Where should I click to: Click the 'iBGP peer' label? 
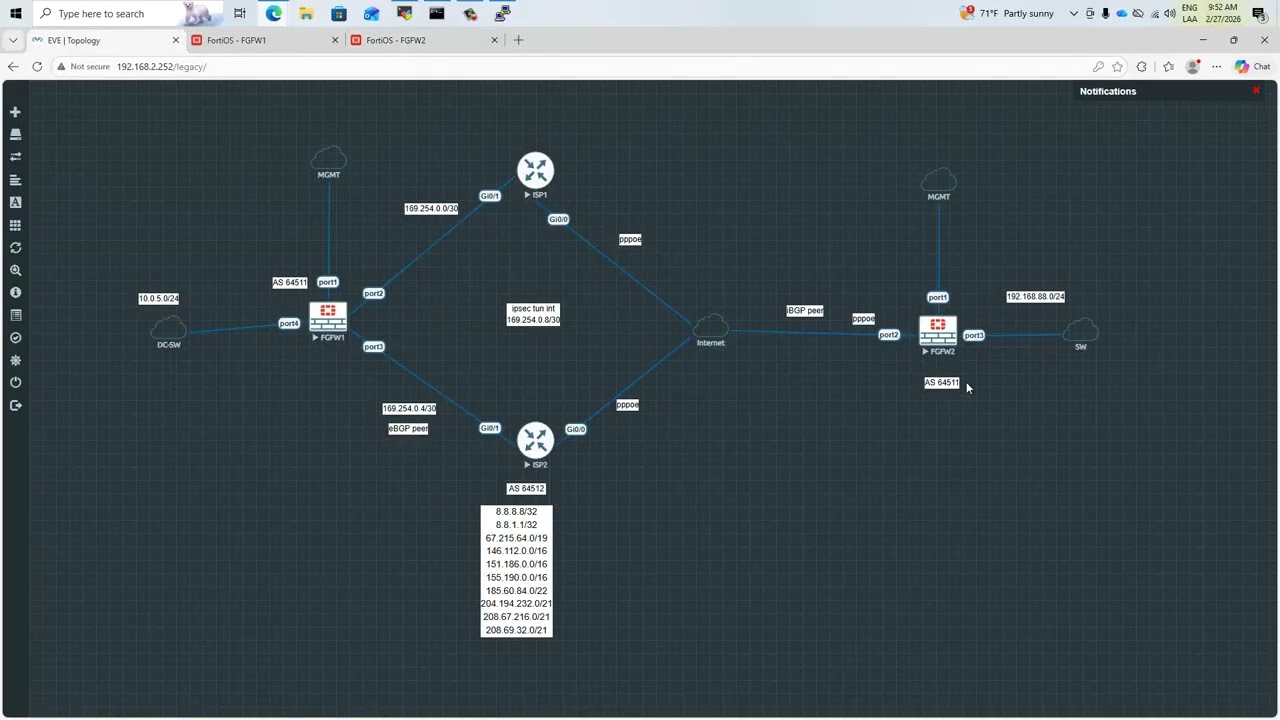tap(805, 311)
